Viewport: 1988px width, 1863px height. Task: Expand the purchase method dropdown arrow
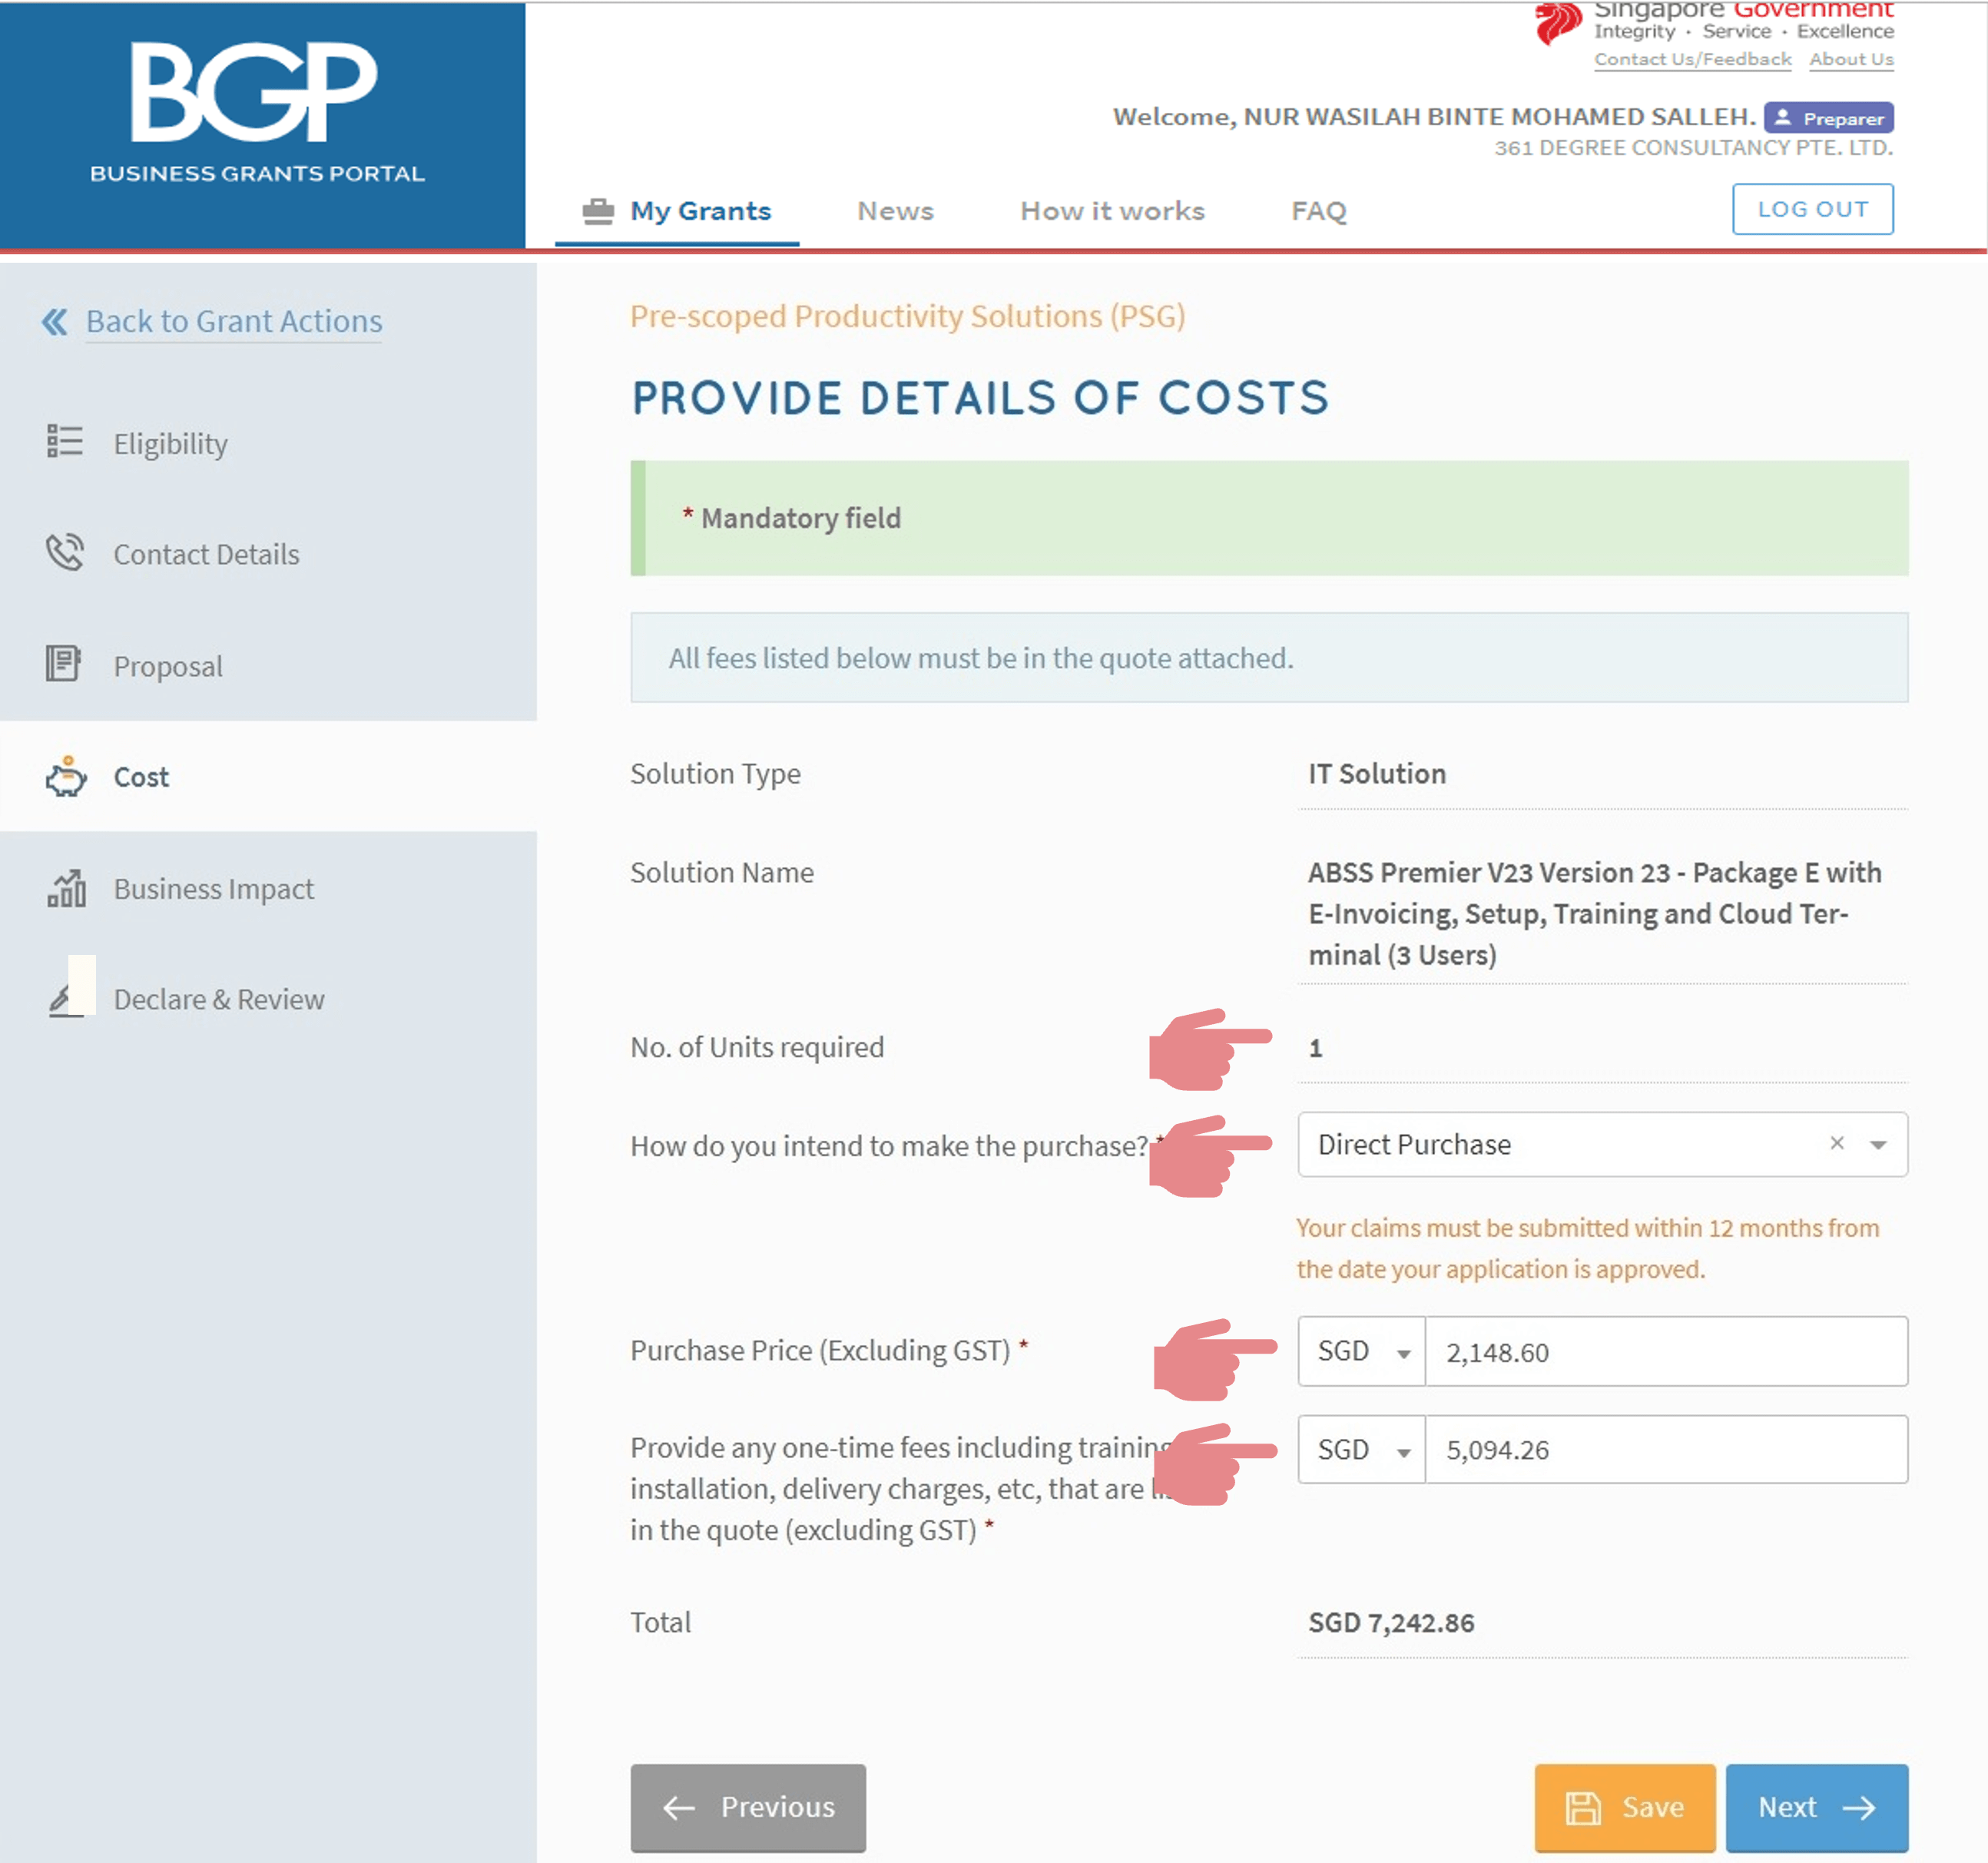[1878, 1145]
